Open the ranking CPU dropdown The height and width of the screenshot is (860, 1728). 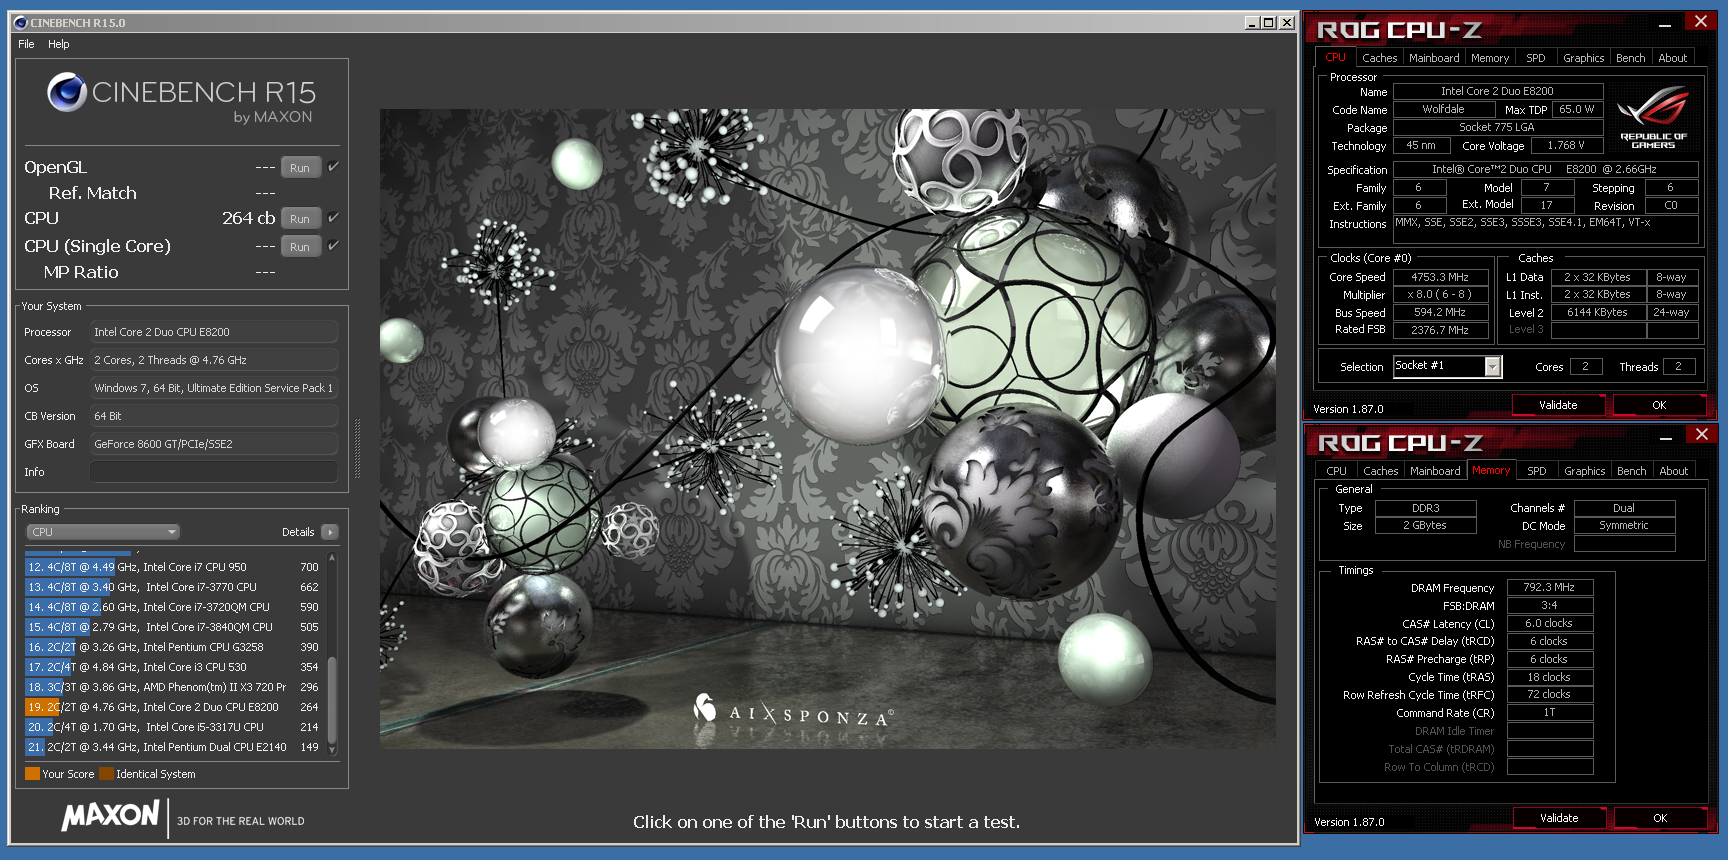pyautogui.click(x=103, y=532)
